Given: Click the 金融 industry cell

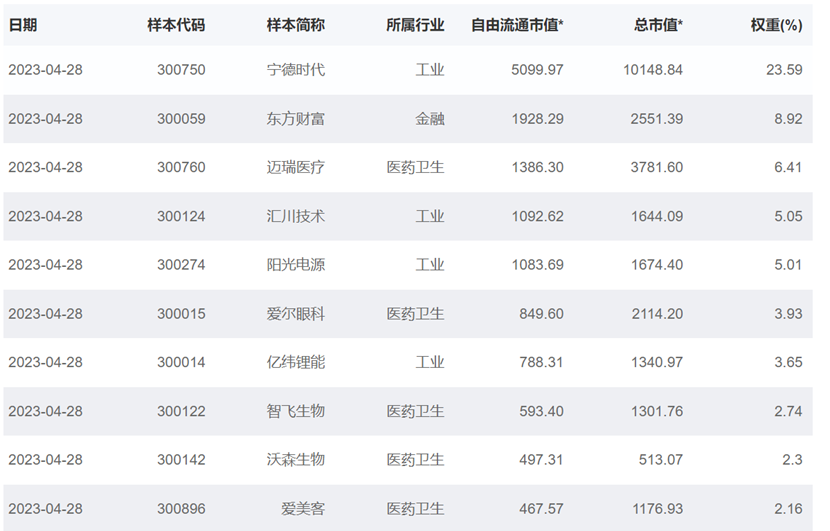Looking at the screenshot, I should (x=430, y=119).
